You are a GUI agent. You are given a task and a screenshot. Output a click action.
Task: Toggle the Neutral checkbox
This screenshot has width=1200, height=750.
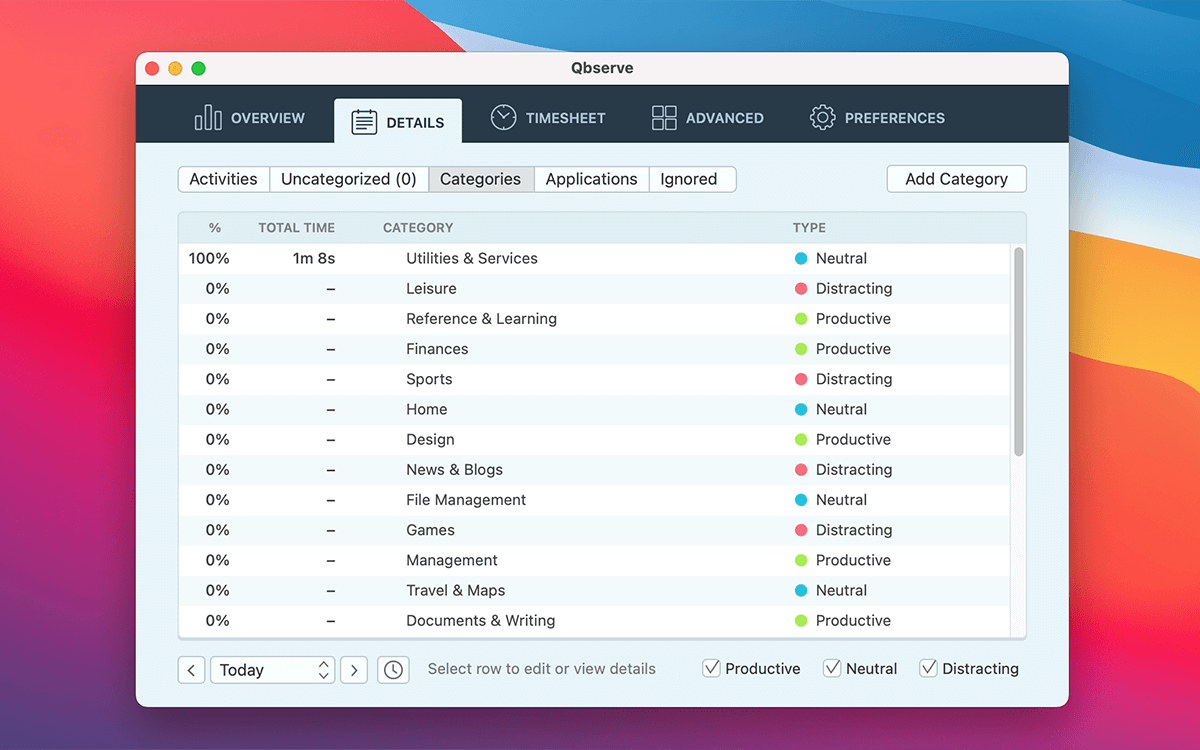831,668
